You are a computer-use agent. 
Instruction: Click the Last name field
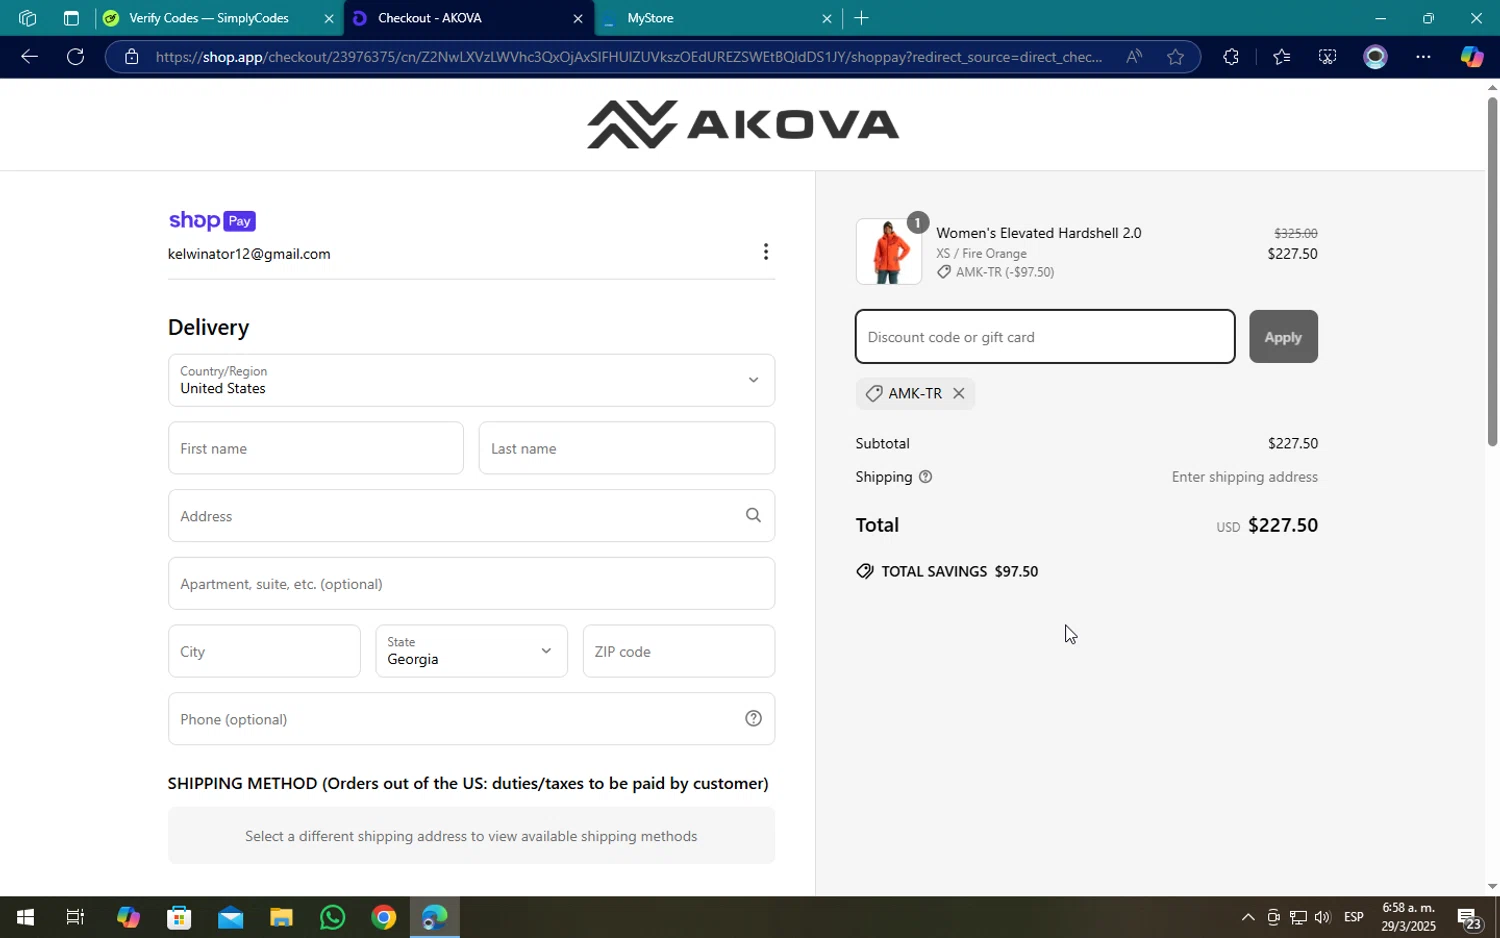626,448
